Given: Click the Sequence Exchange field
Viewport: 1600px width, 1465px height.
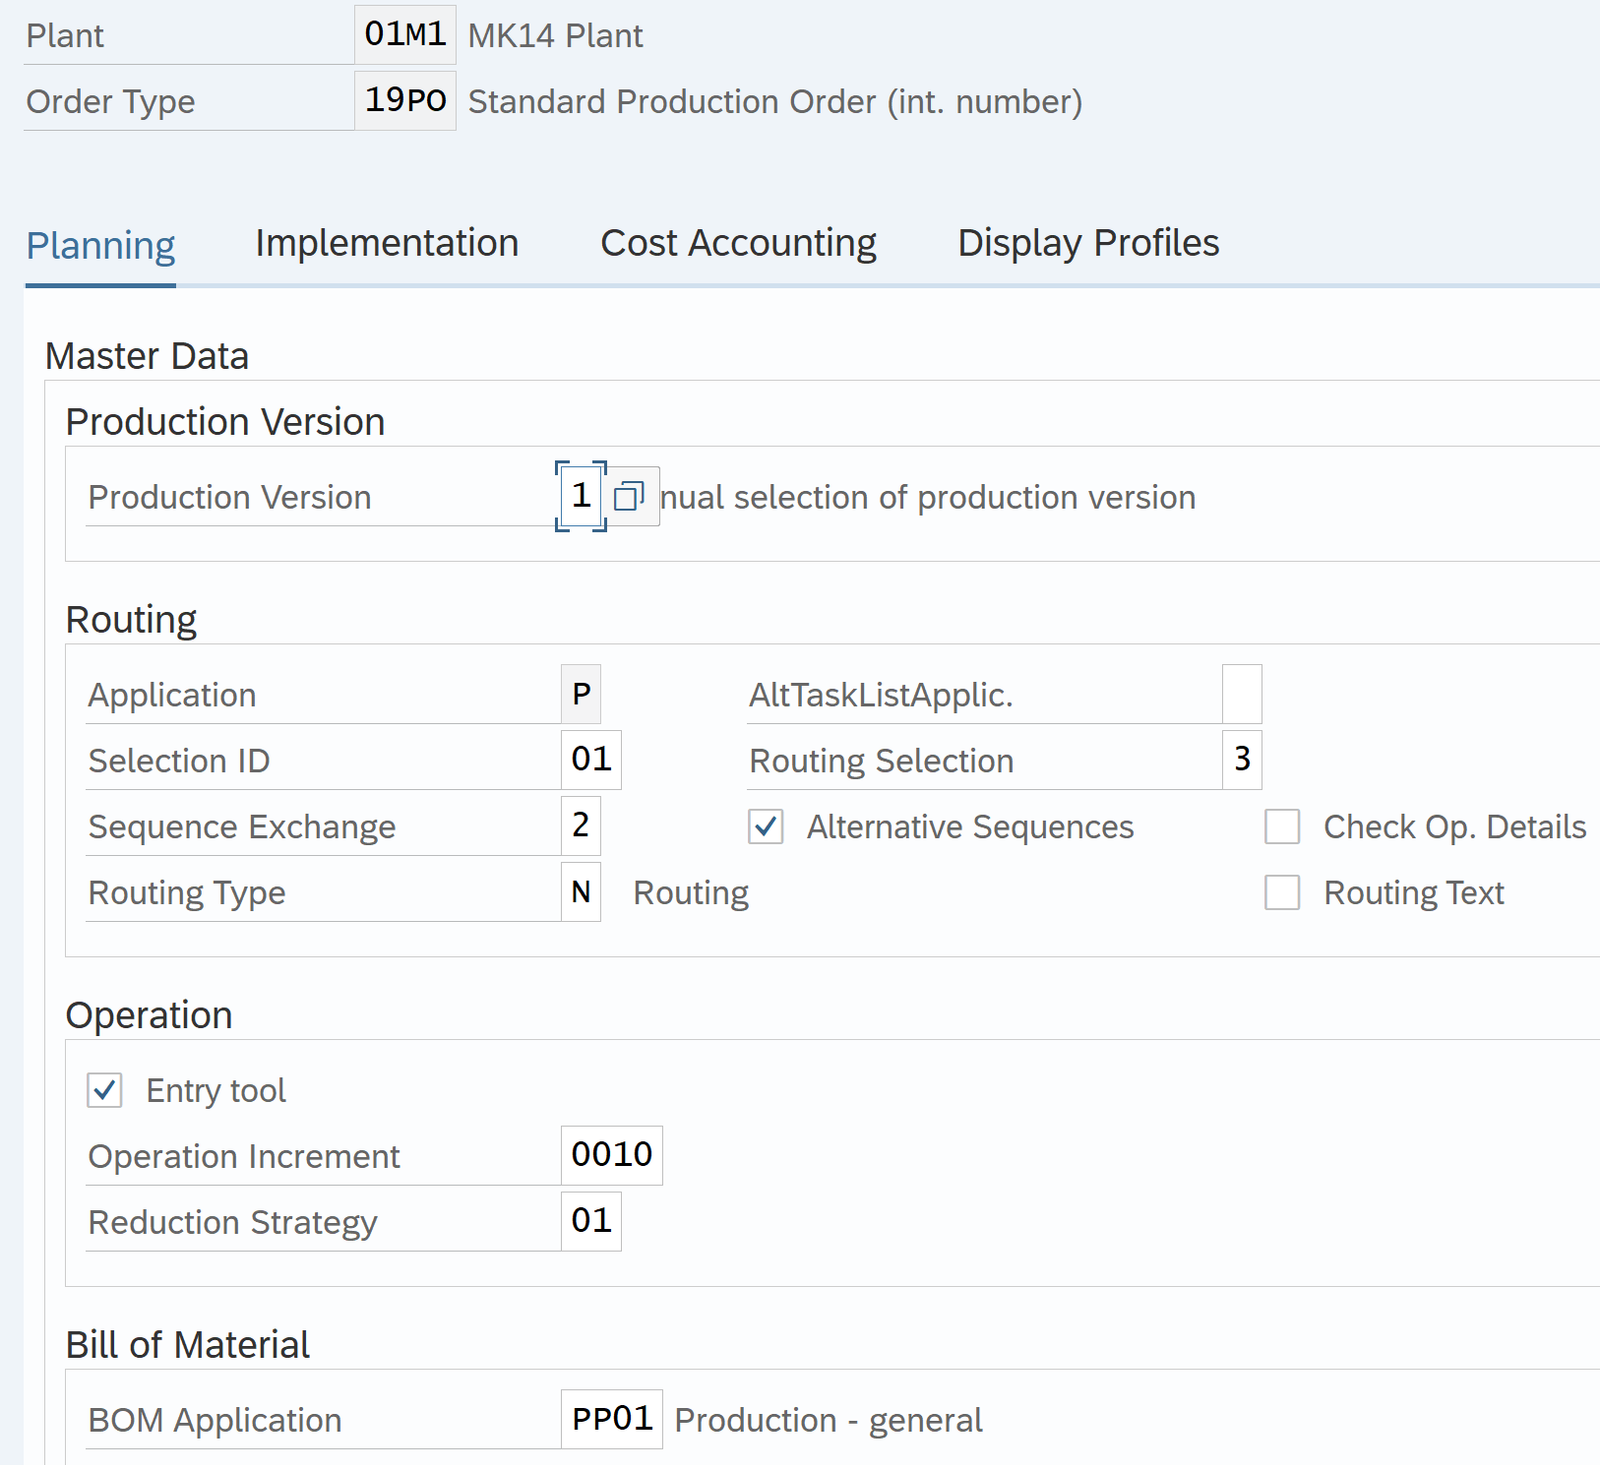Looking at the screenshot, I should [x=580, y=826].
